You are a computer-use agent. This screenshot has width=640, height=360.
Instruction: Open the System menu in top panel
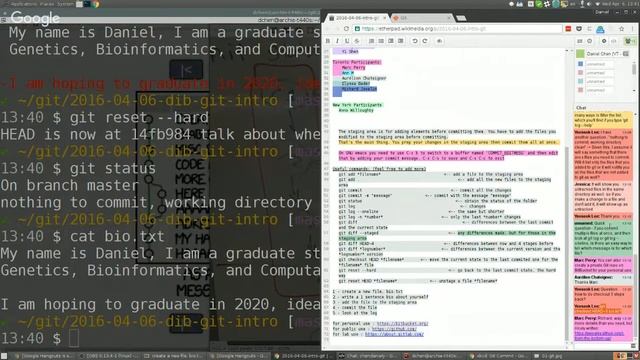65,4
